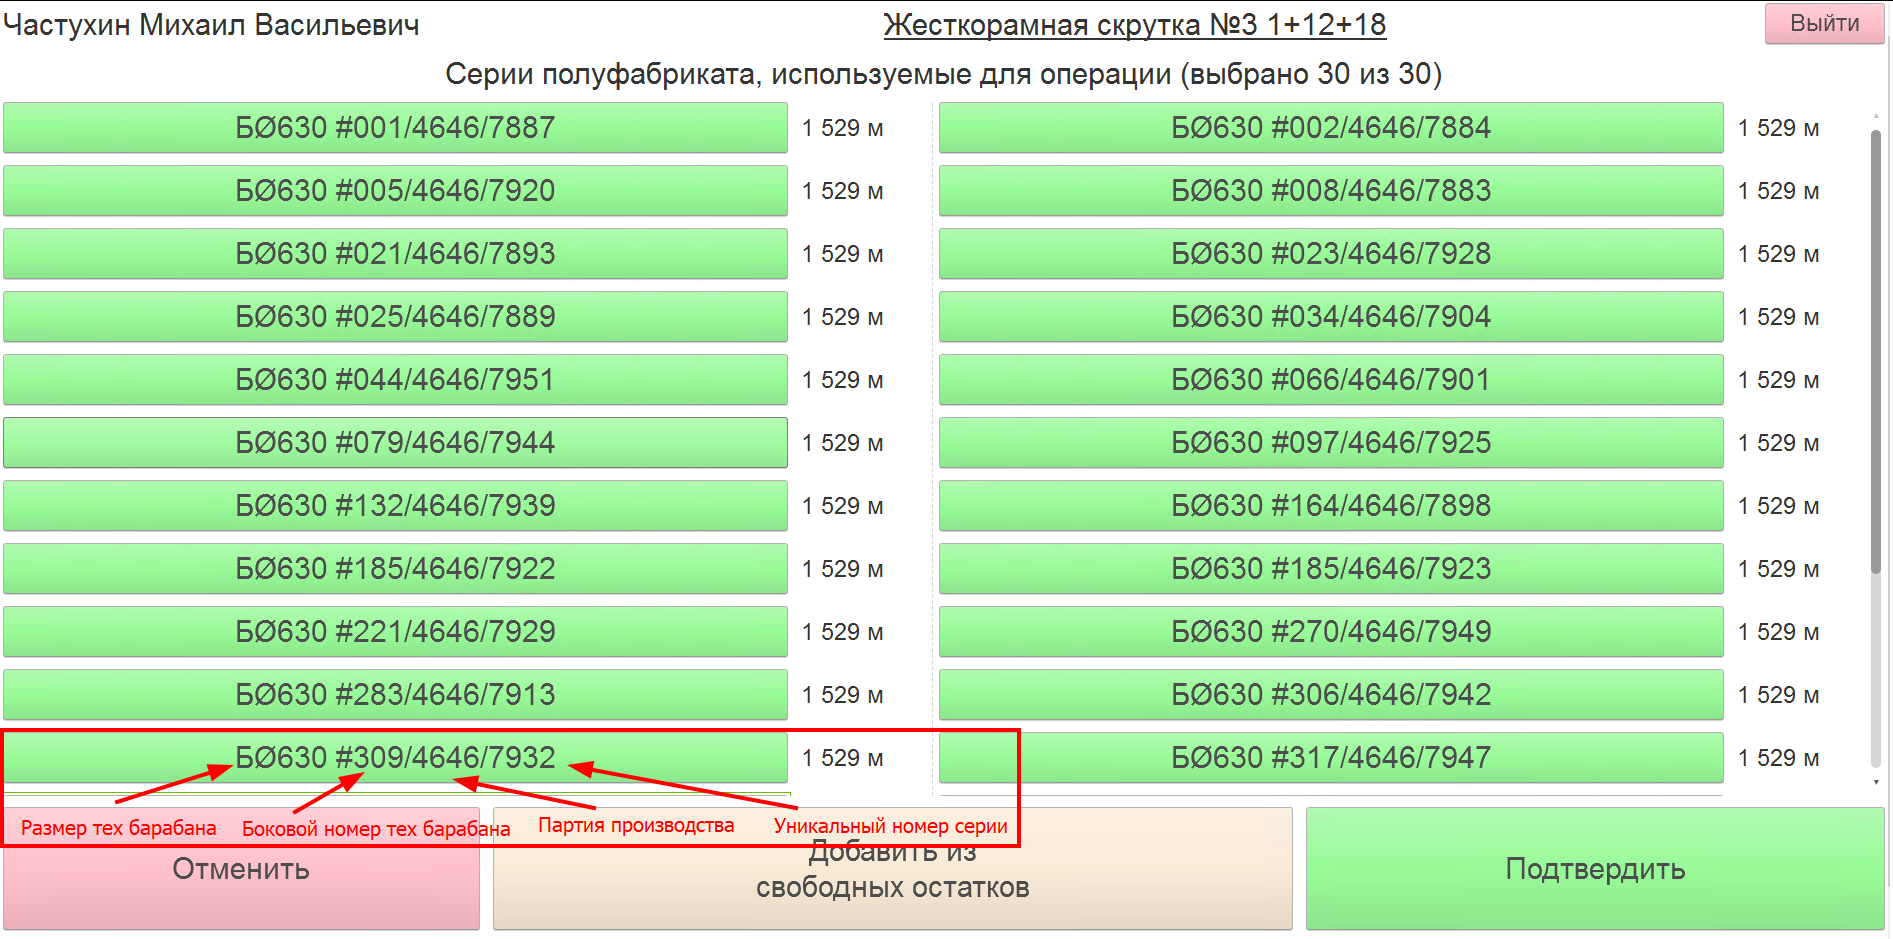Click series БØ630 #317/4646/7947
This screenshot has width=1893, height=939.
click(1331, 757)
